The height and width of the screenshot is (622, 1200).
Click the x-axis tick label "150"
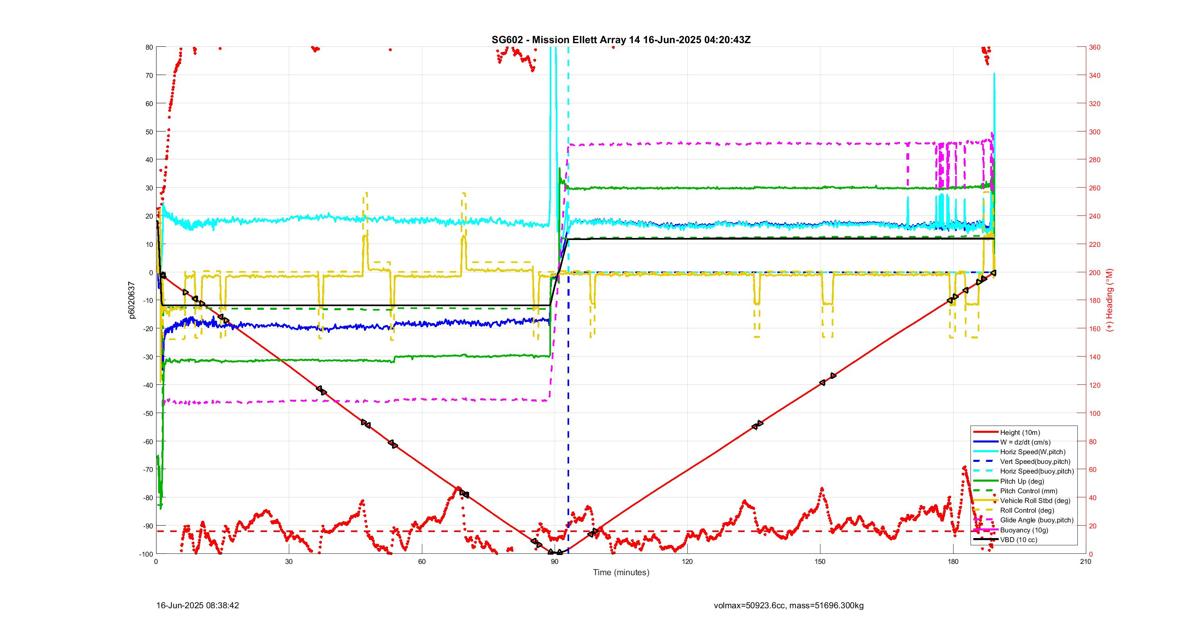(820, 562)
